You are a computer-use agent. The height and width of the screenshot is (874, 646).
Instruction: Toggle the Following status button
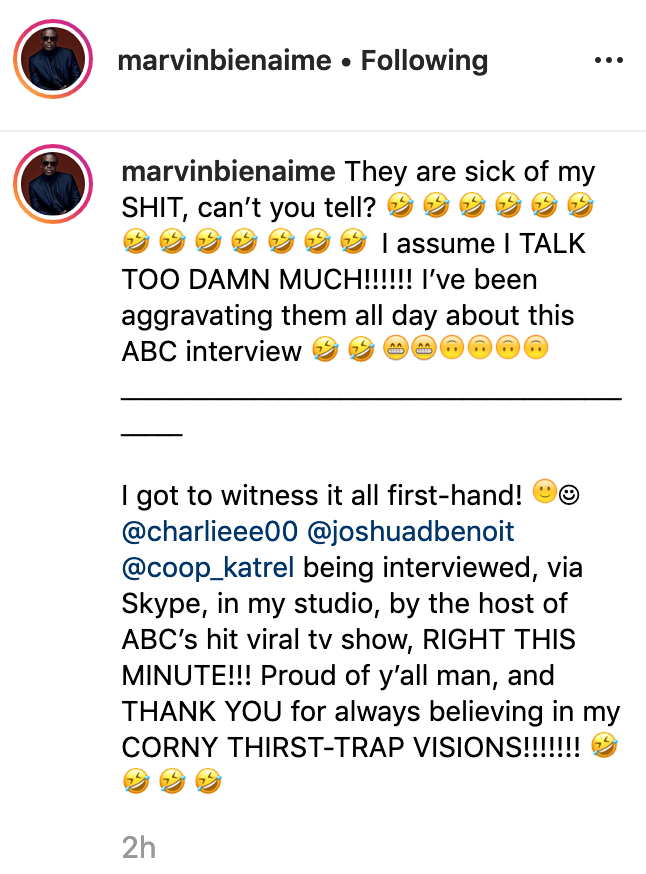(x=424, y=60)
